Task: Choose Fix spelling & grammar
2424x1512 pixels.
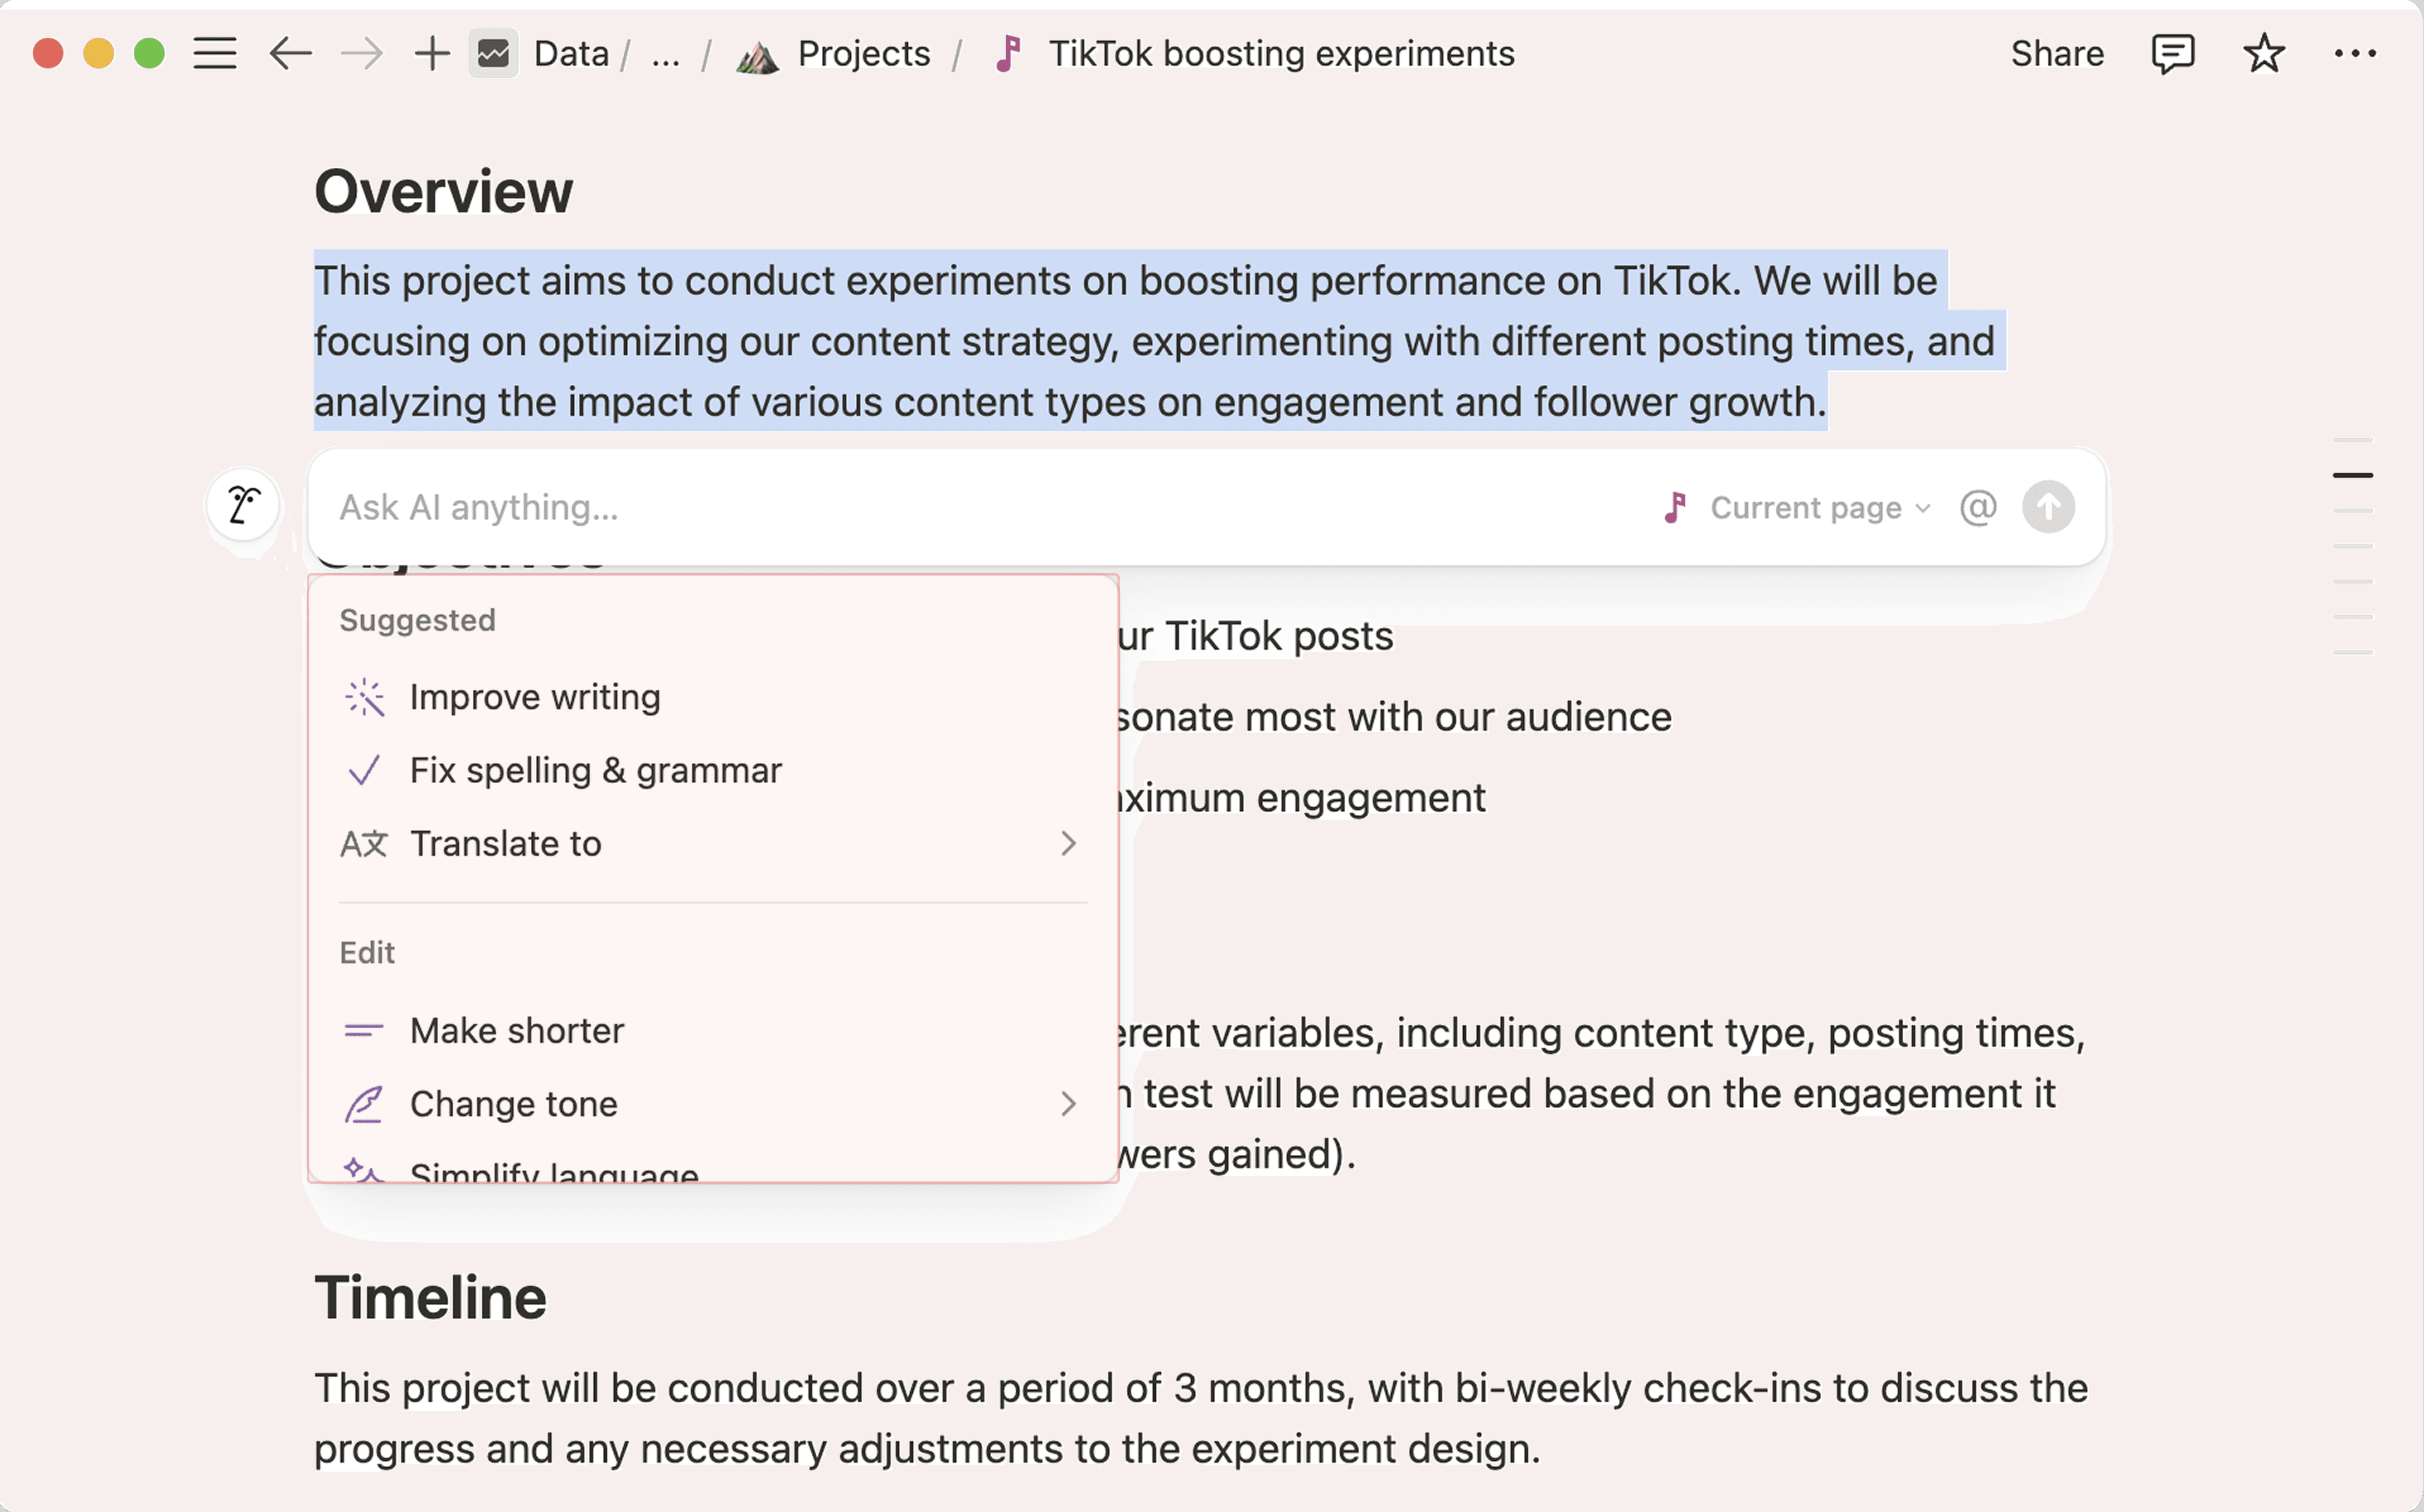Action: pos(595,771)
